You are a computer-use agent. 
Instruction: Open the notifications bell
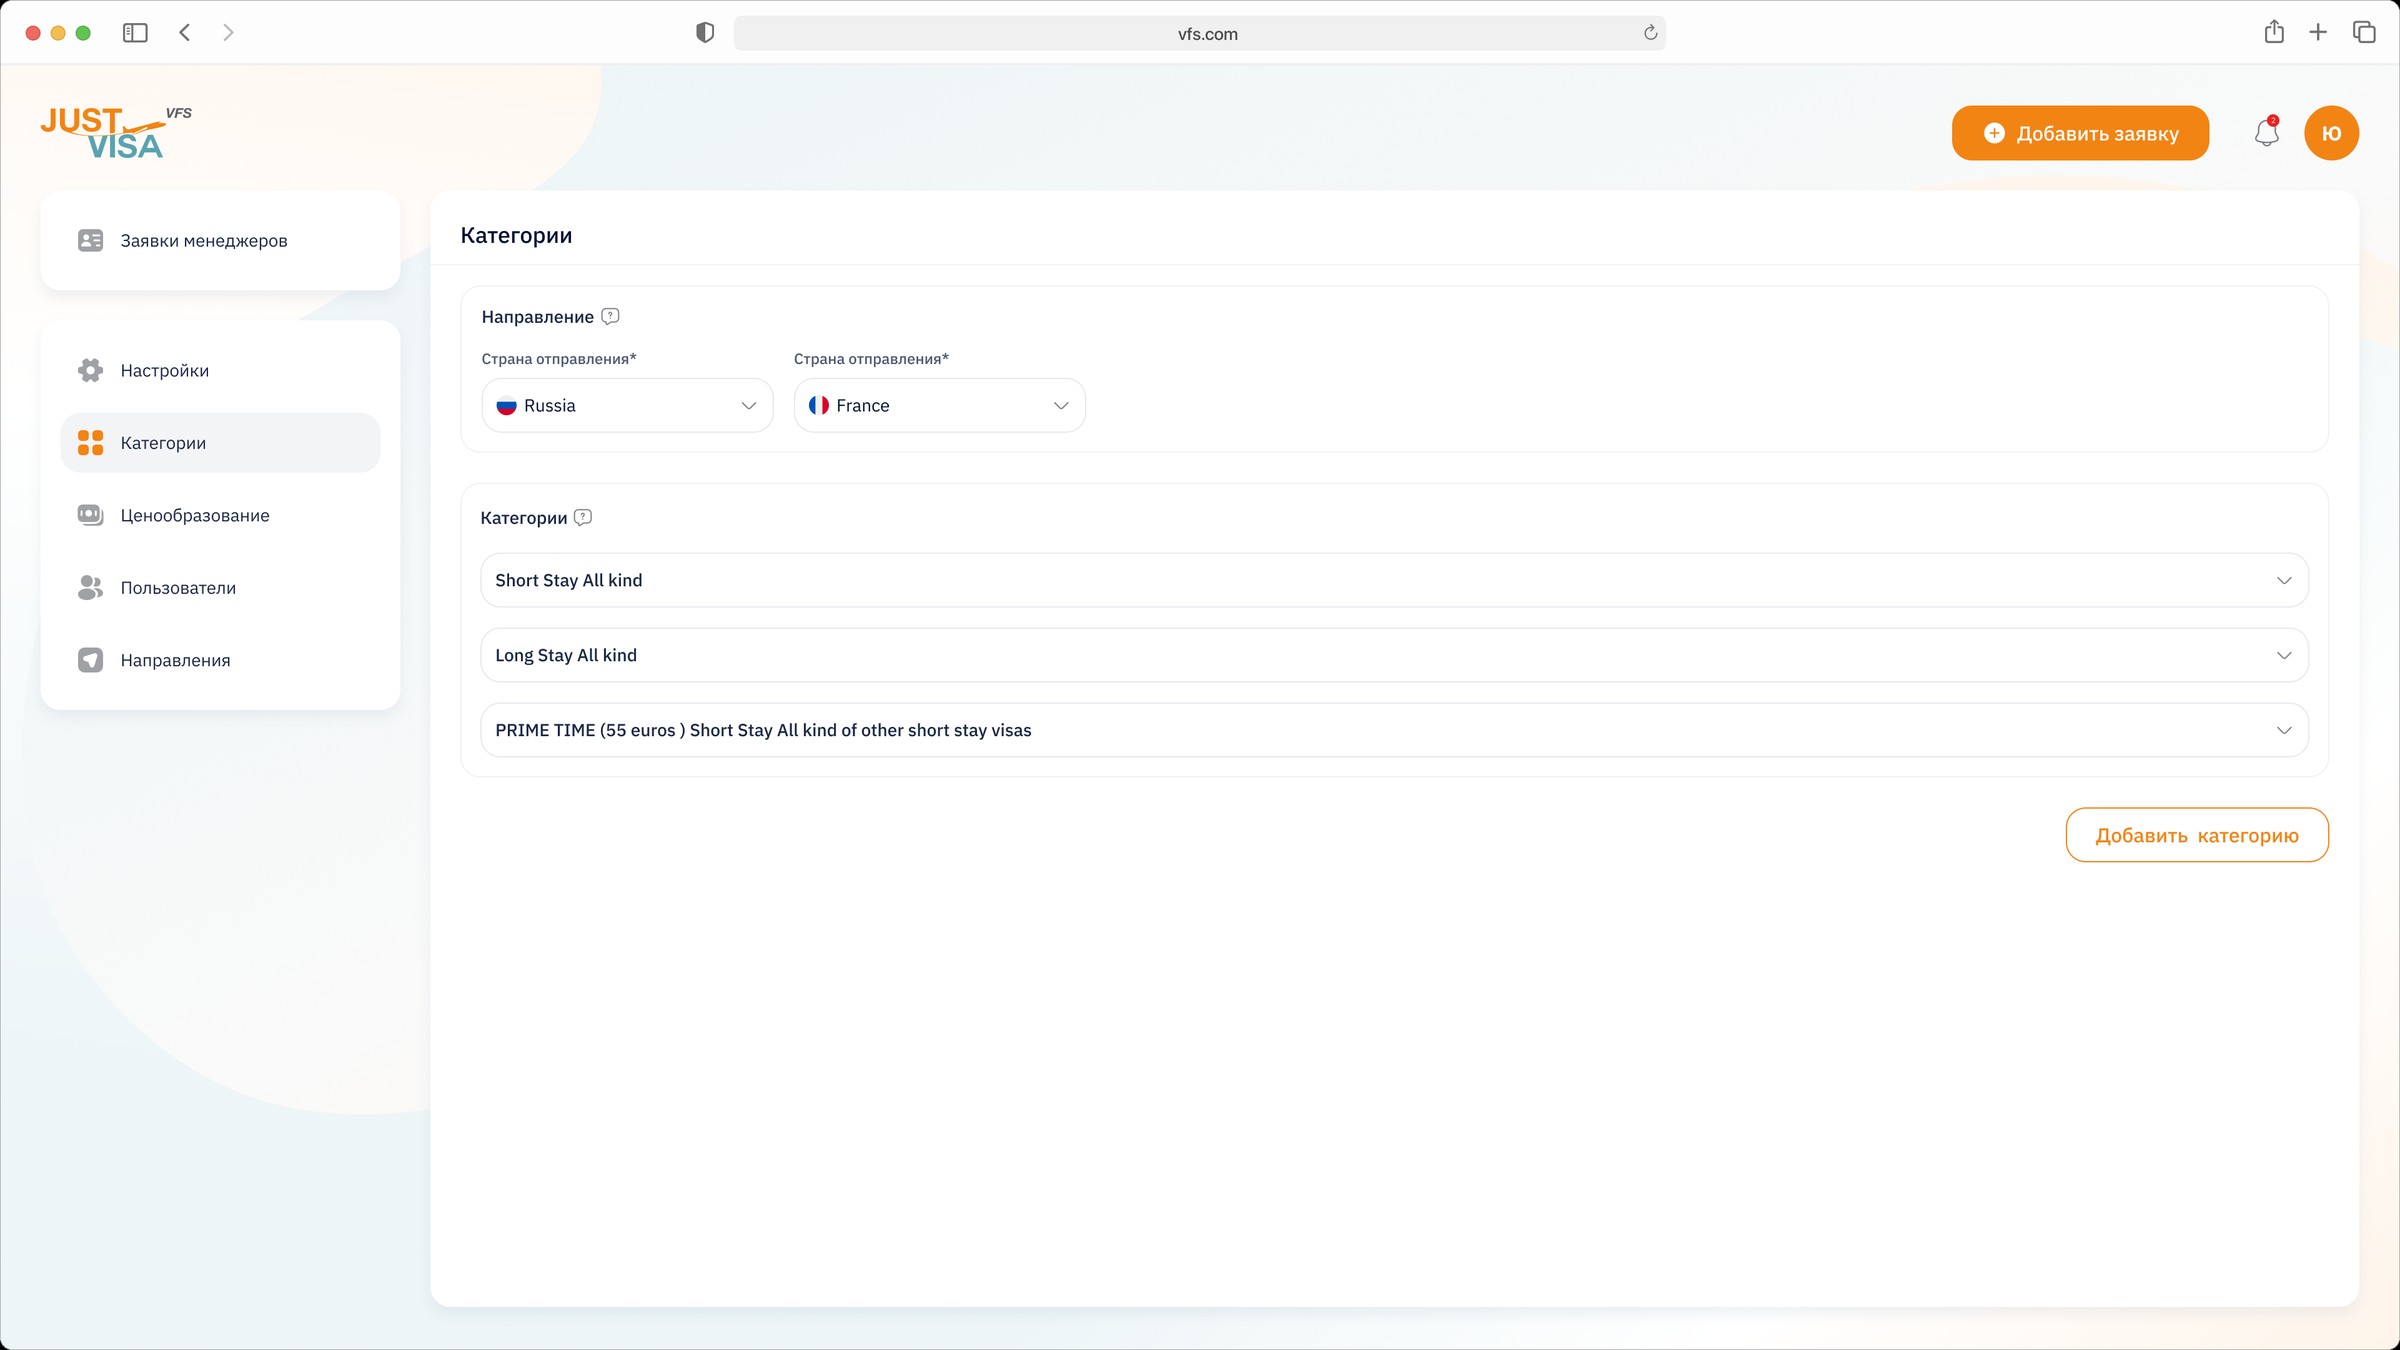(2266, 133)
